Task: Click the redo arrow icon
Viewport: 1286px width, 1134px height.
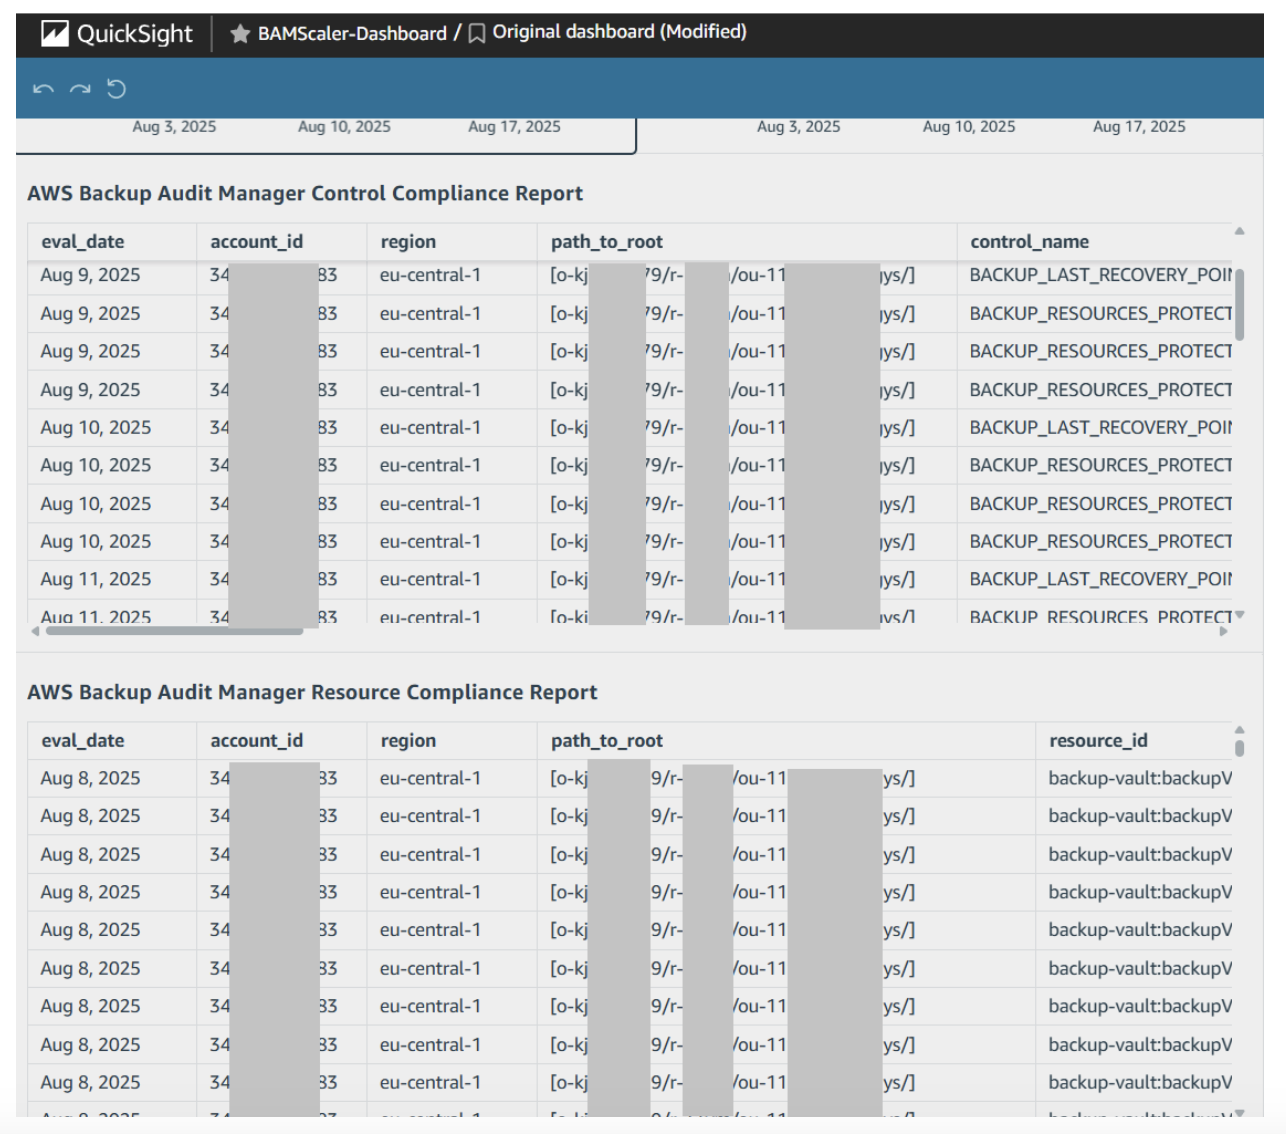Action: point(80,89)
